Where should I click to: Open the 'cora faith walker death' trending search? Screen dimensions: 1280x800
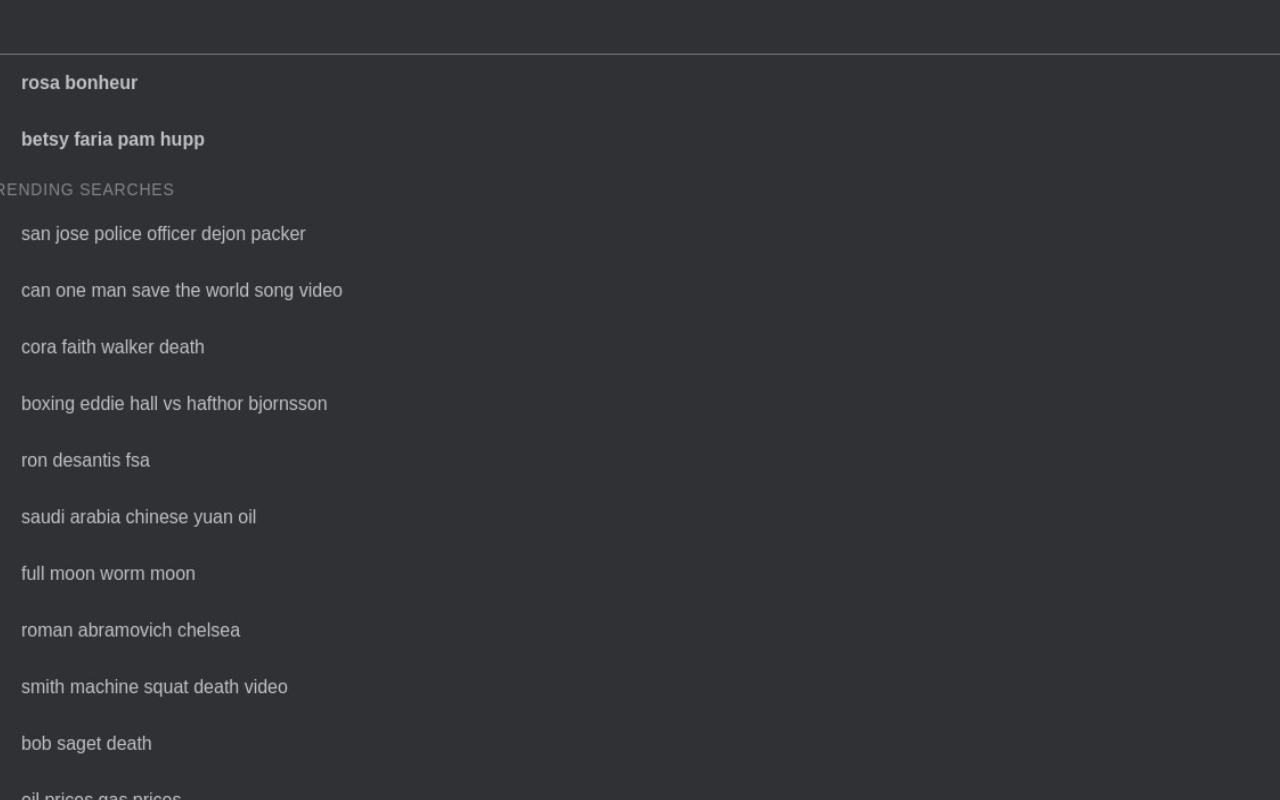click(x=640, y=347)
